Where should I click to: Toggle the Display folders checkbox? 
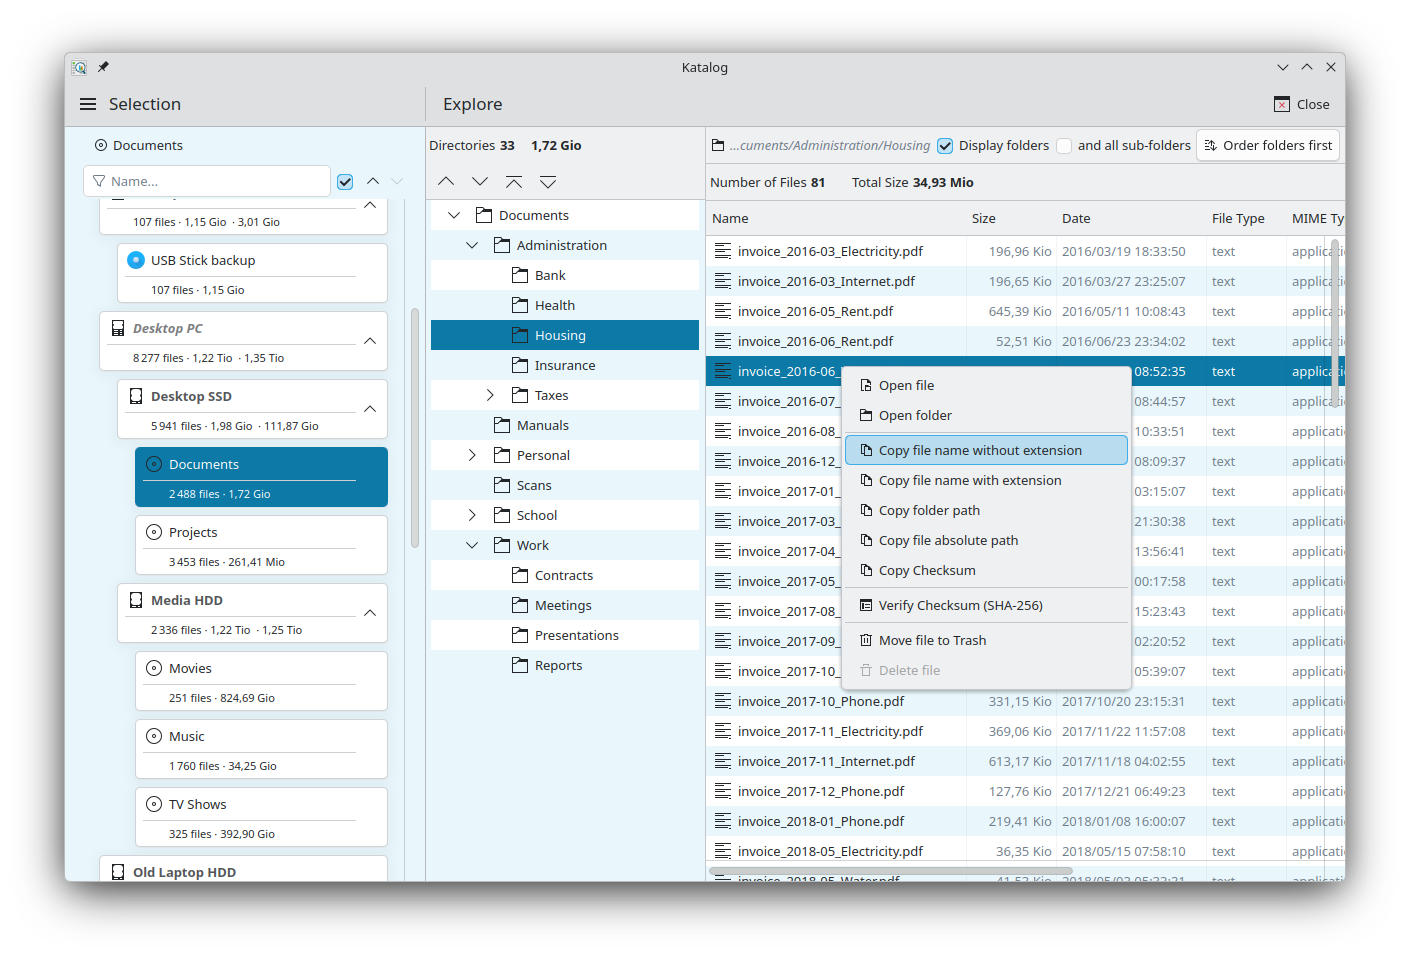click(x=945, y=145)
